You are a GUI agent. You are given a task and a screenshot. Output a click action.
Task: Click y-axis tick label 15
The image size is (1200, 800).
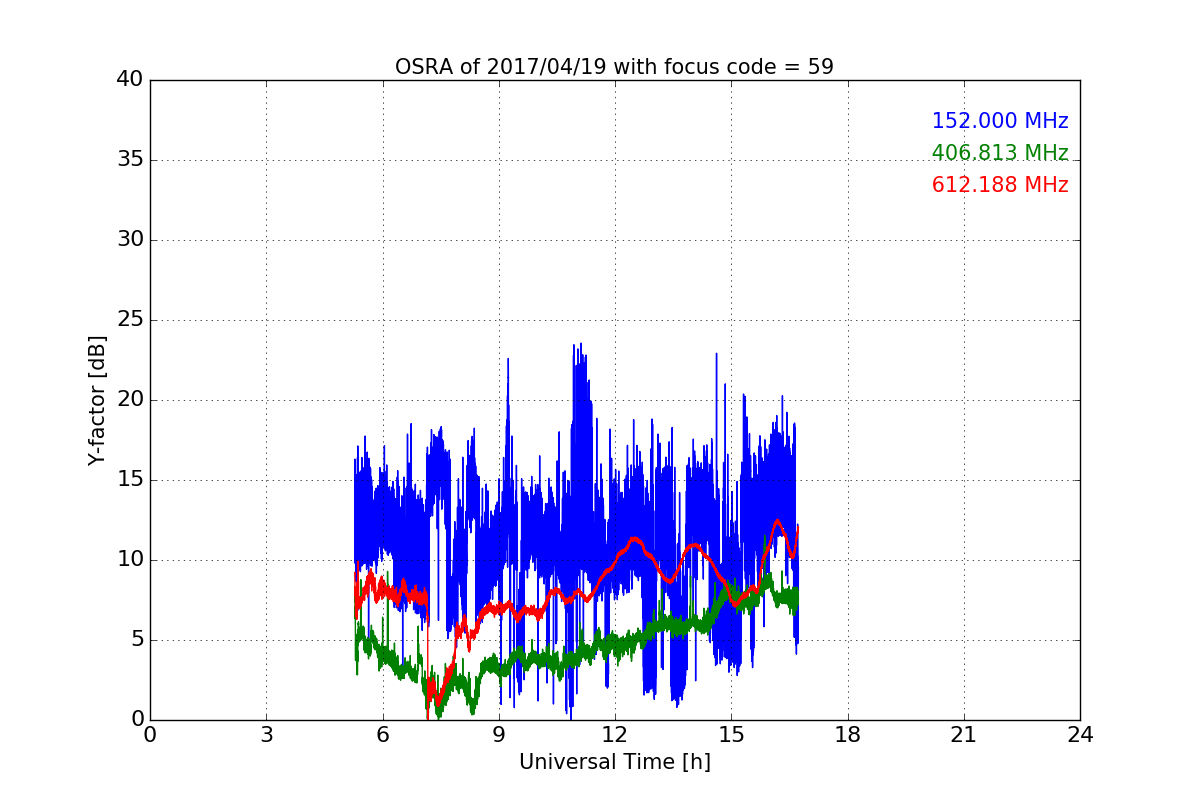pos(130,480)
